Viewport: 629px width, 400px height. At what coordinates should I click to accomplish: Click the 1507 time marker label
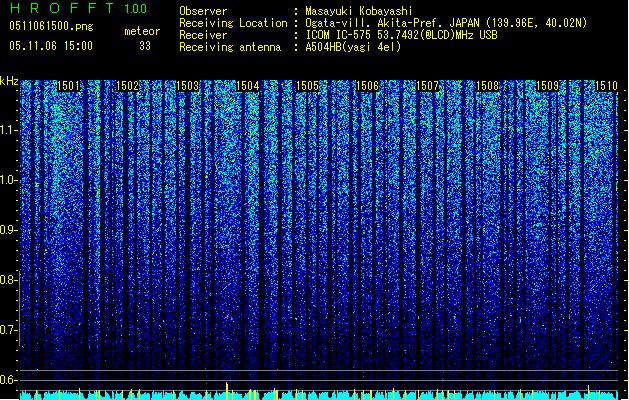[428, 86]
